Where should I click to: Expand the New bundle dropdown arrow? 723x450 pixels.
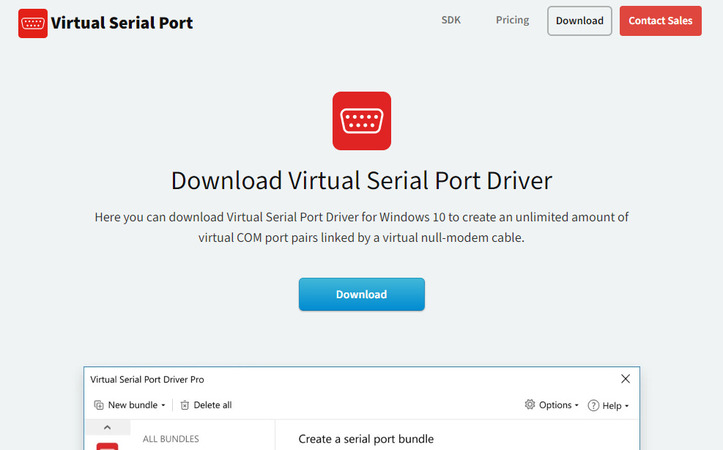[x=163, y=406]
